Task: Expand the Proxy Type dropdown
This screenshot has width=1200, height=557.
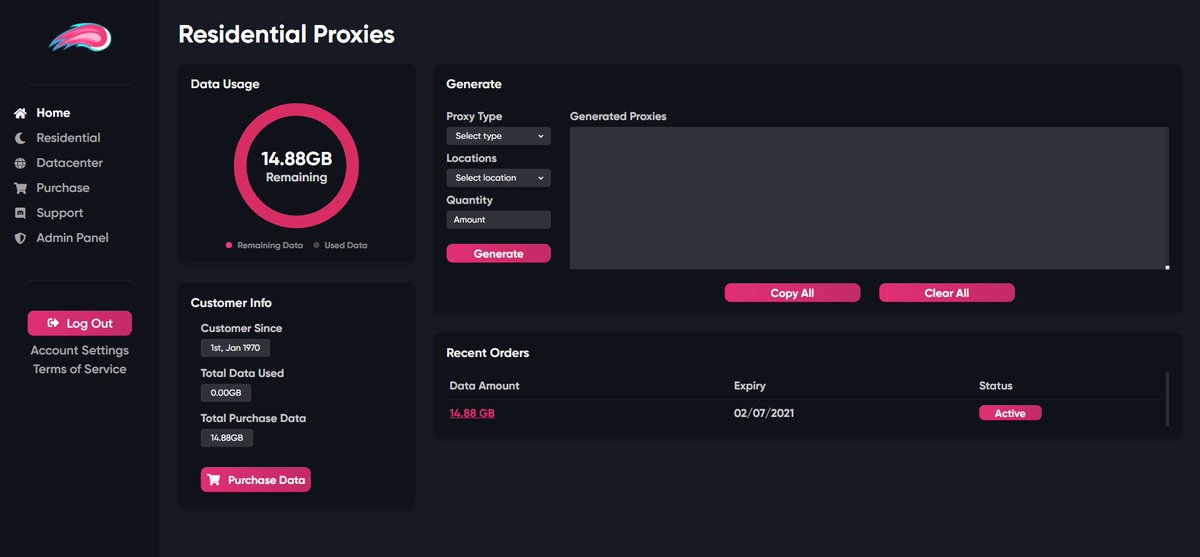Action: pos(498,136)
